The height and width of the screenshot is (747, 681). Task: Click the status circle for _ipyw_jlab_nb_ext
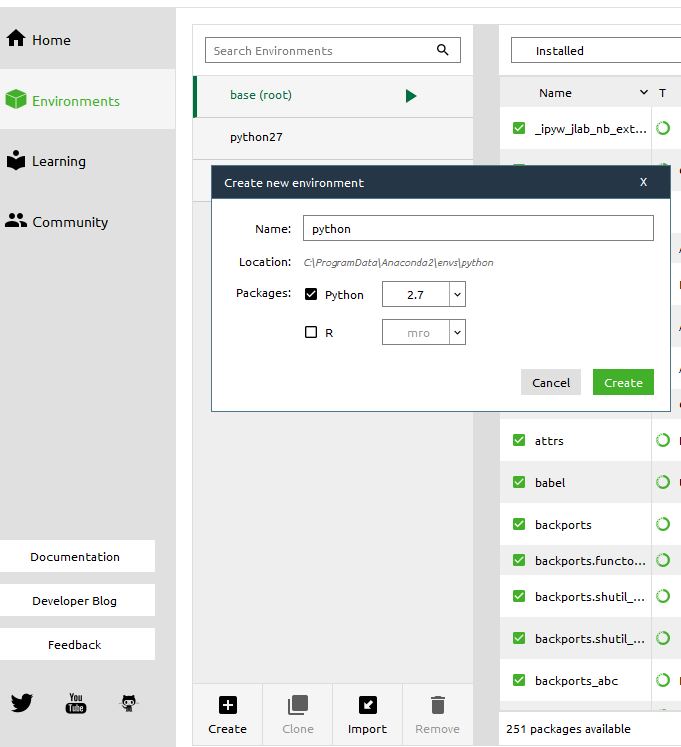[x=663, y=128]
